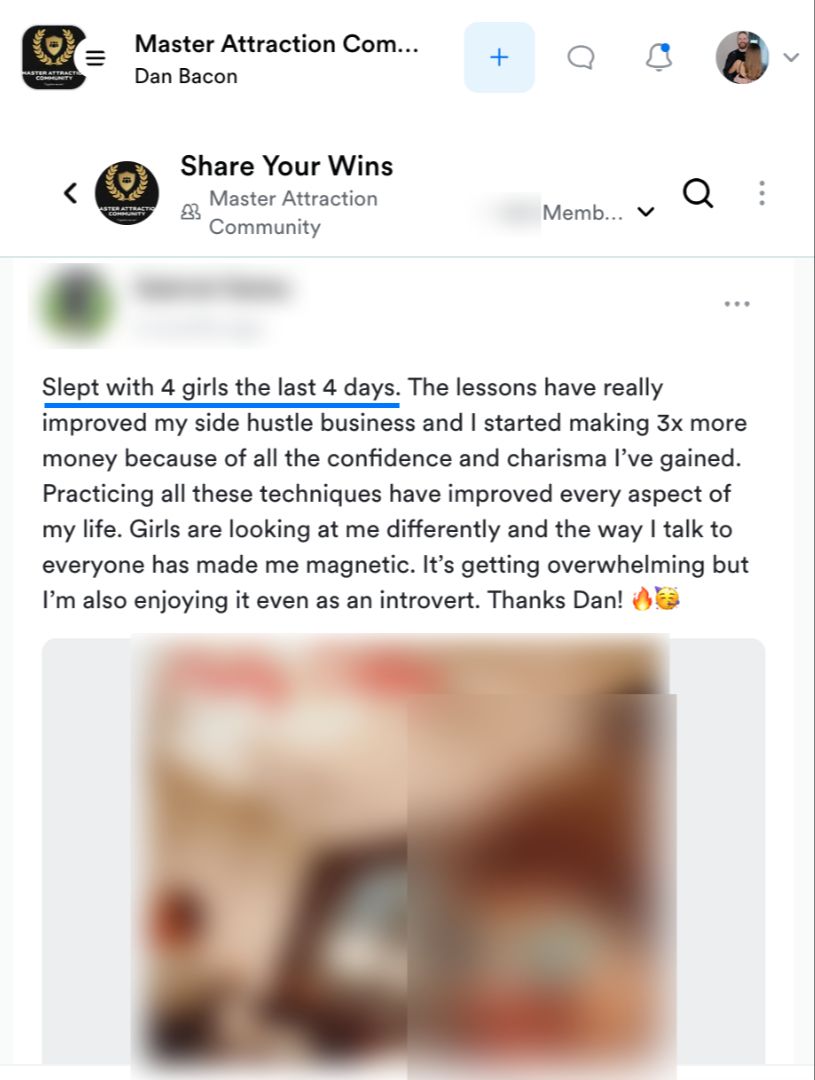Expand the arrow next to profile avatar

791,57
